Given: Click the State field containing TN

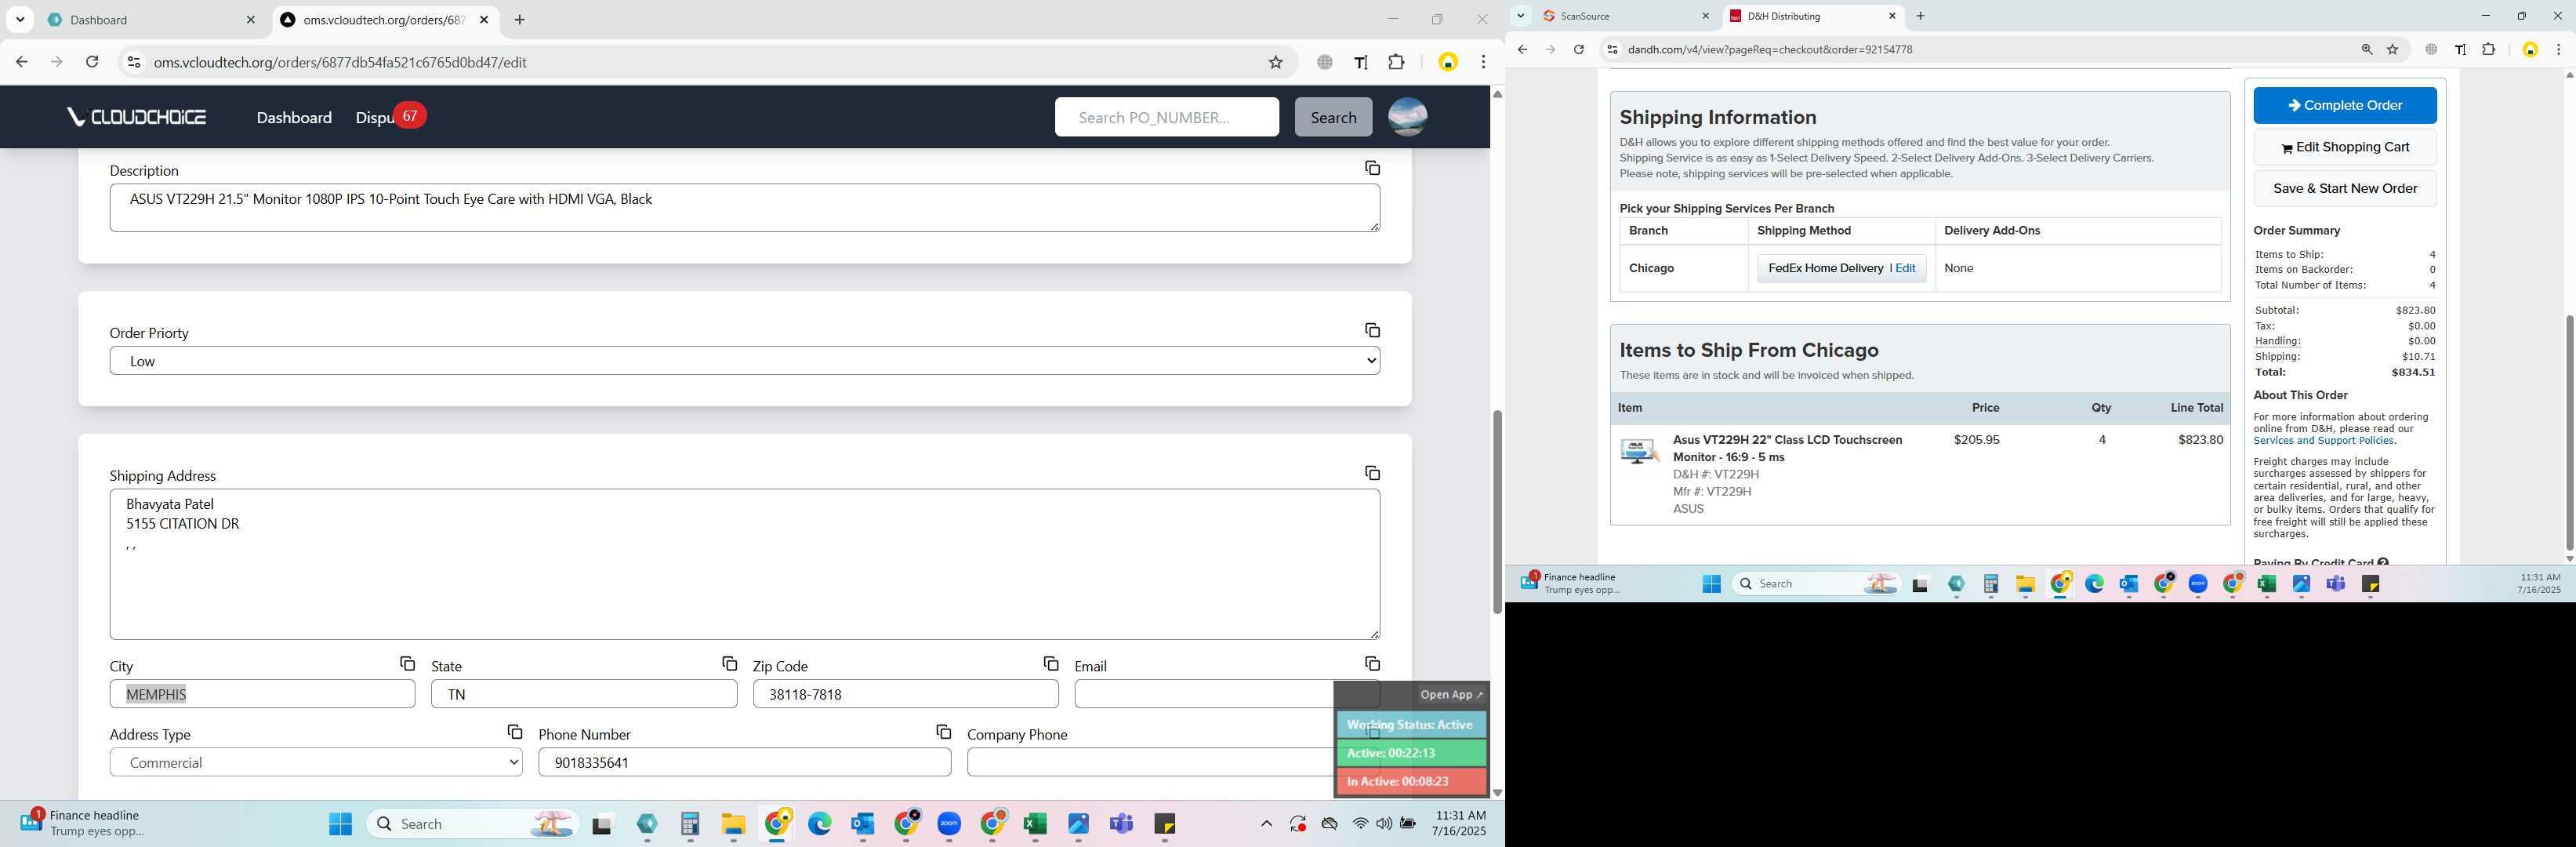Looking at the screenshot, I should tap(584, 694).
